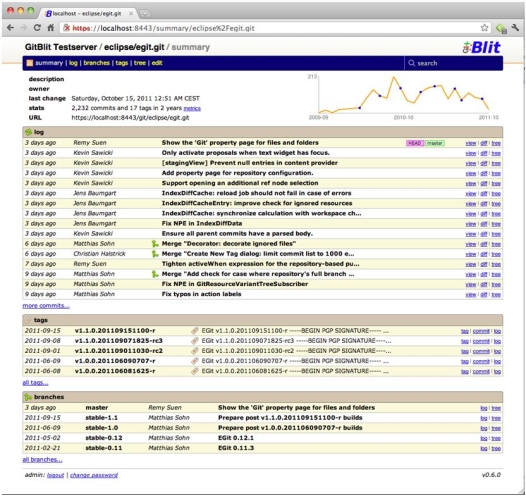Reload the page with the refresh icon

37,28
